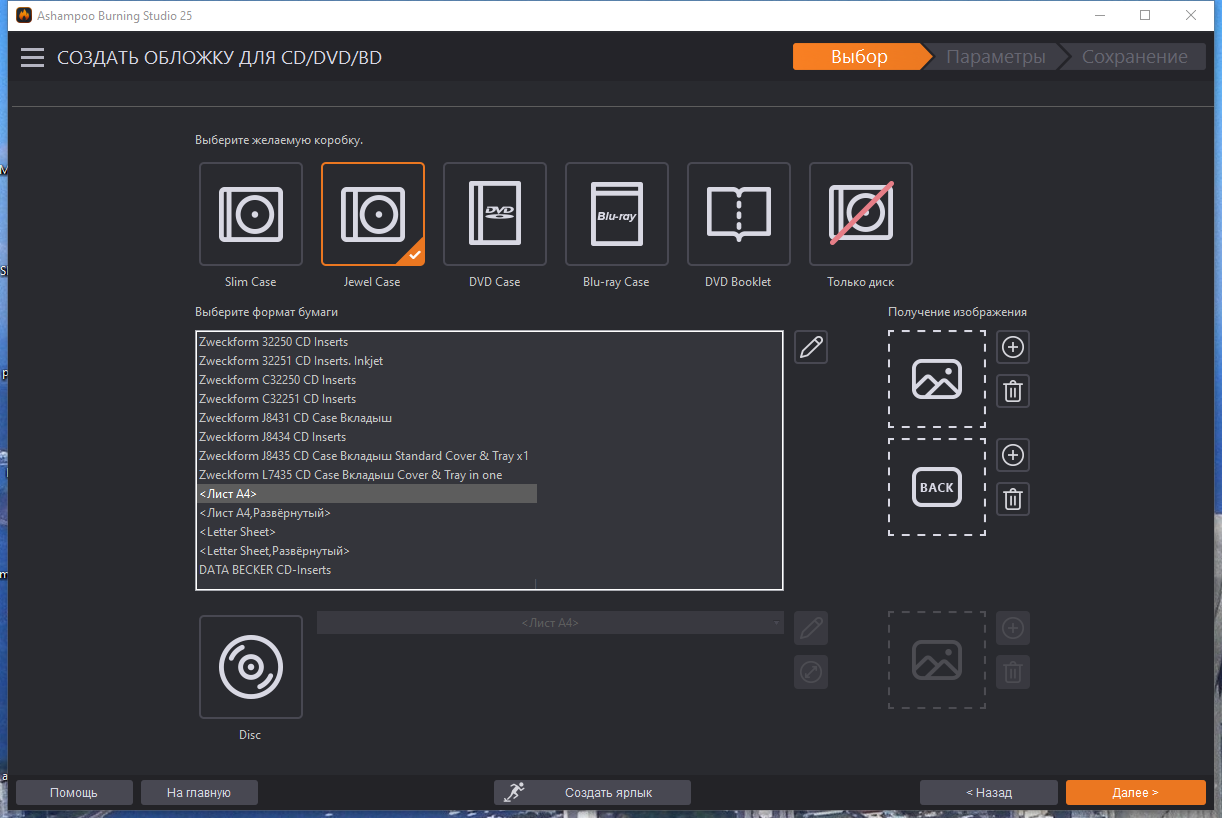This screenshot has height=818, width=1222.
Task: Choose the DVD Case box type
Action: (x=494, y=214)
